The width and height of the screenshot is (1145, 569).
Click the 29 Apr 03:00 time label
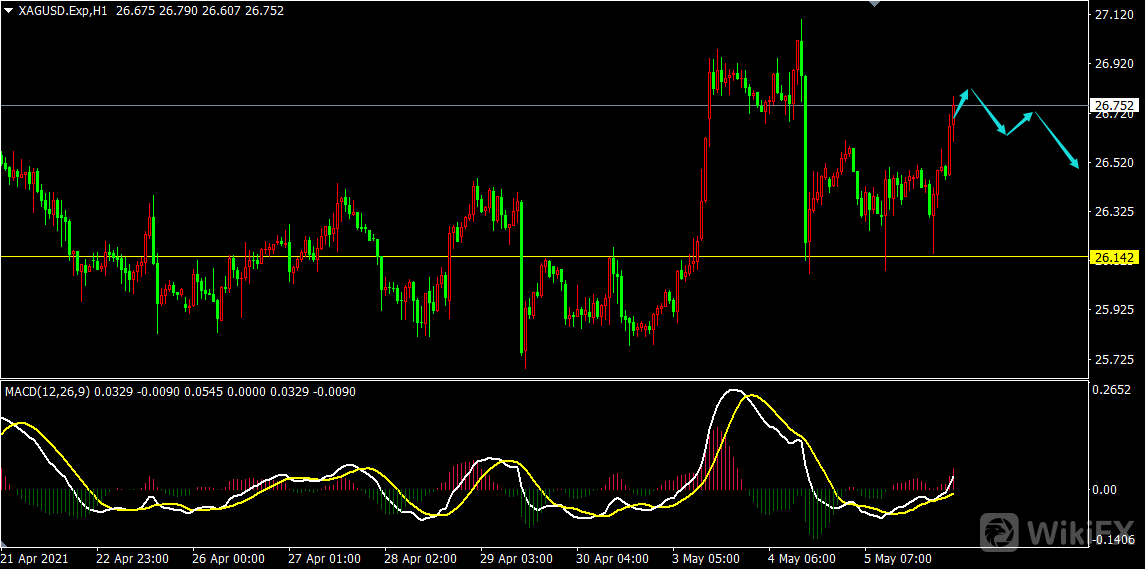click(x=514, y=558)
